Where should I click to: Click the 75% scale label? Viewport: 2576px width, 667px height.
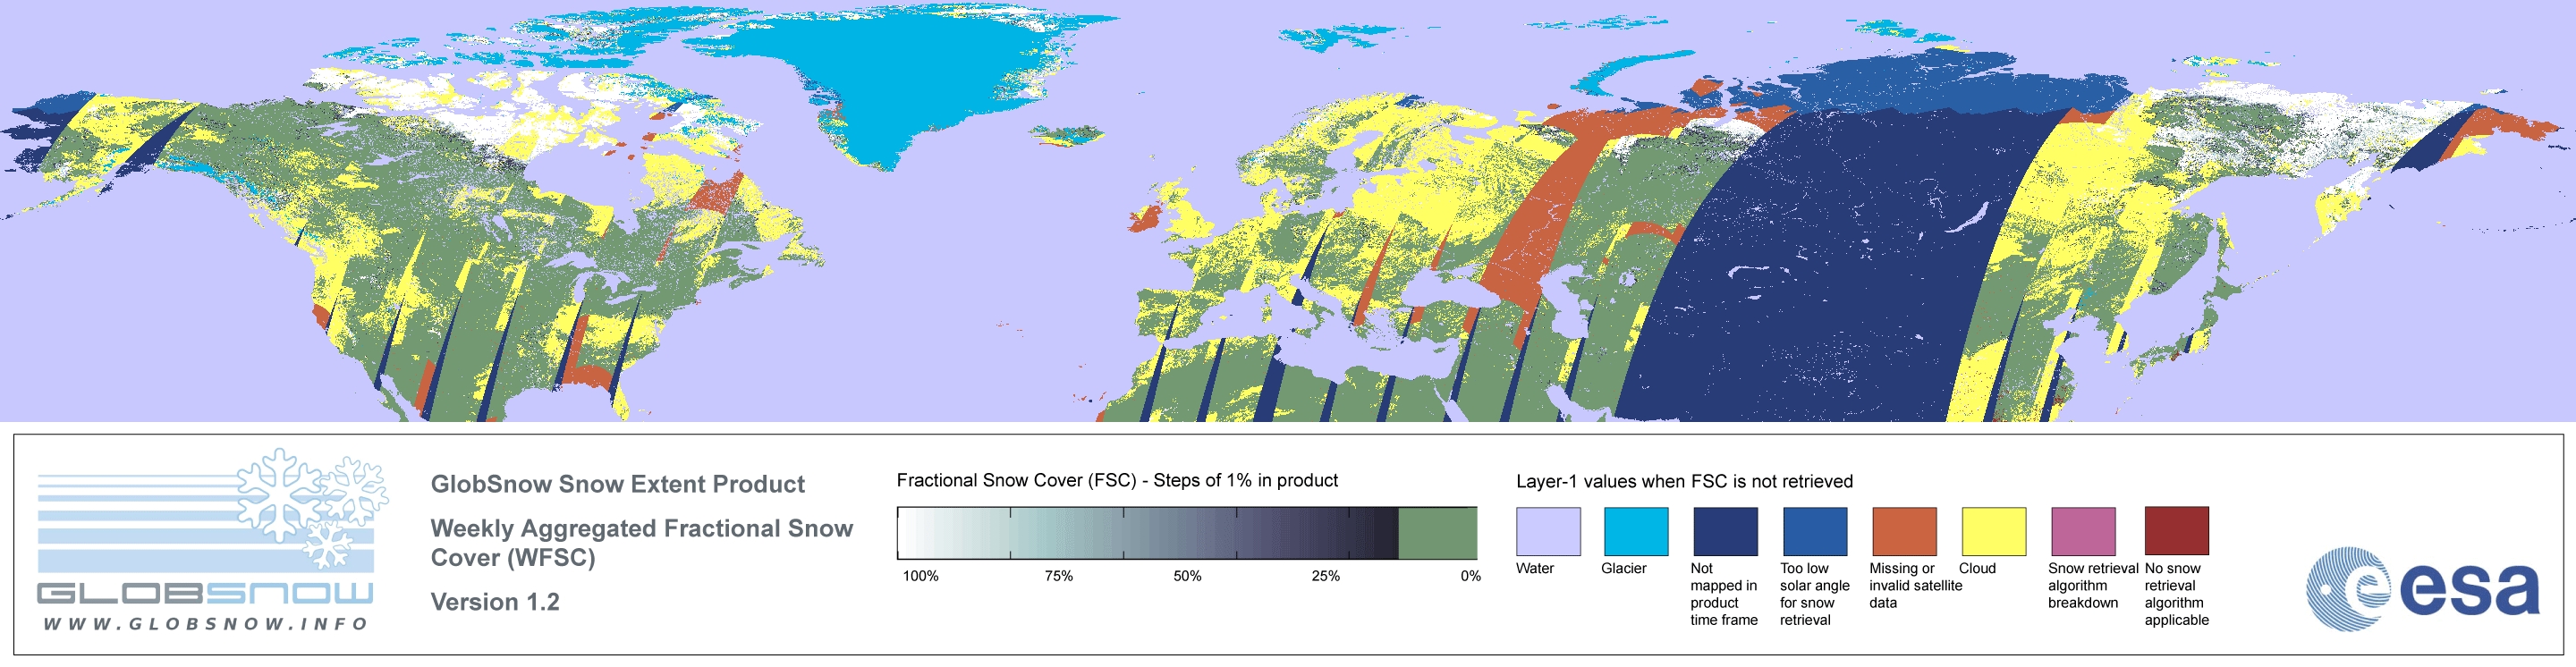pyautogui.click(x=1058, y=576)
